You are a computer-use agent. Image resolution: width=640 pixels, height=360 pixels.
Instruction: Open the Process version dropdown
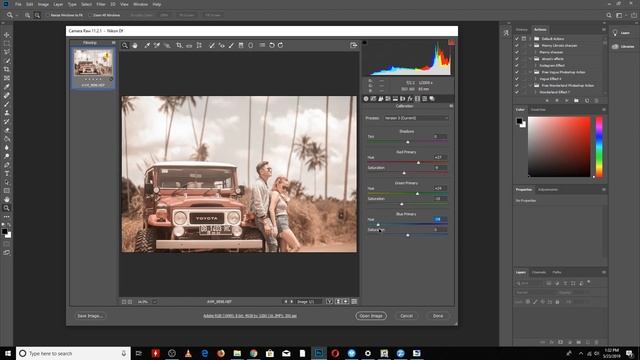(416, 118)
